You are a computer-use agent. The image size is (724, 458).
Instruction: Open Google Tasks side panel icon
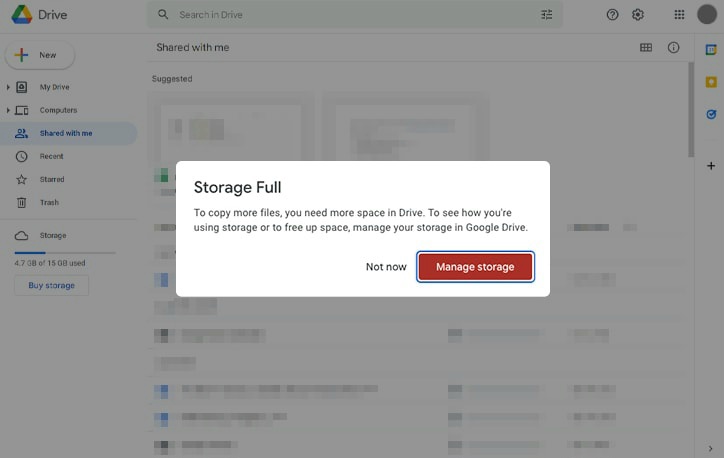711,115
